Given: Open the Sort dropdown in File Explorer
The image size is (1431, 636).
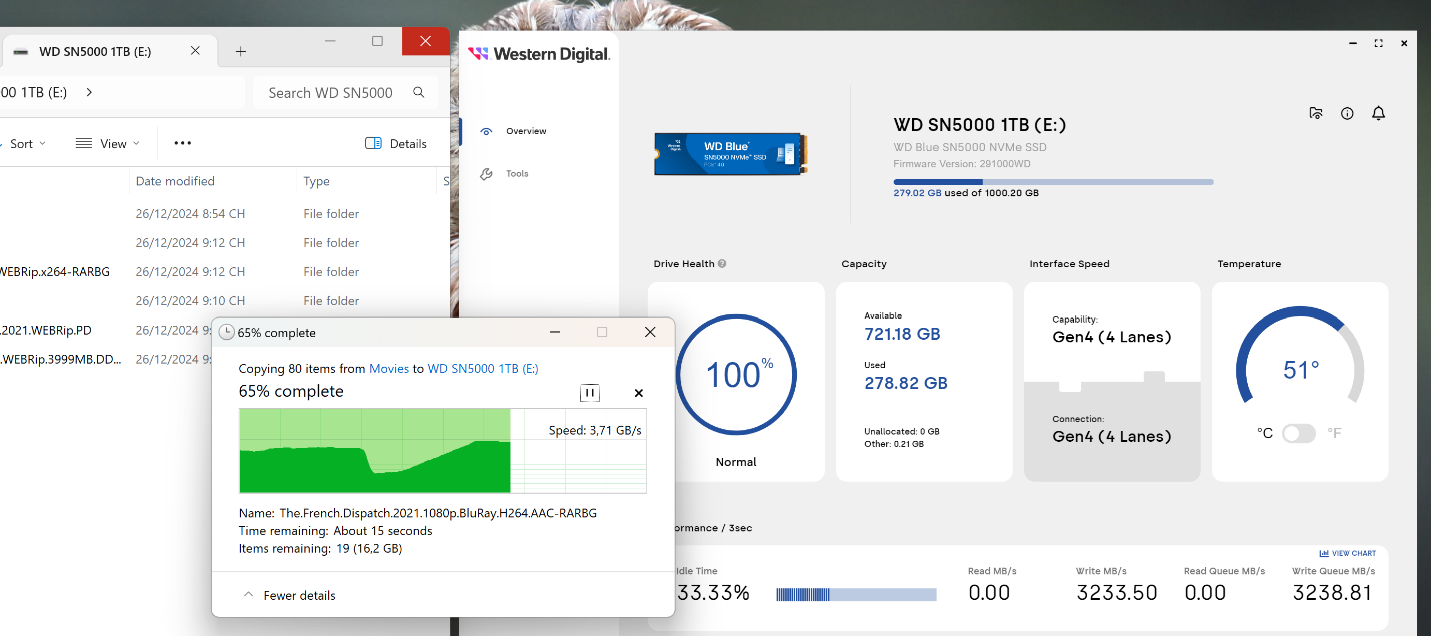Looking at the screenshot, I should coord(26,144).
